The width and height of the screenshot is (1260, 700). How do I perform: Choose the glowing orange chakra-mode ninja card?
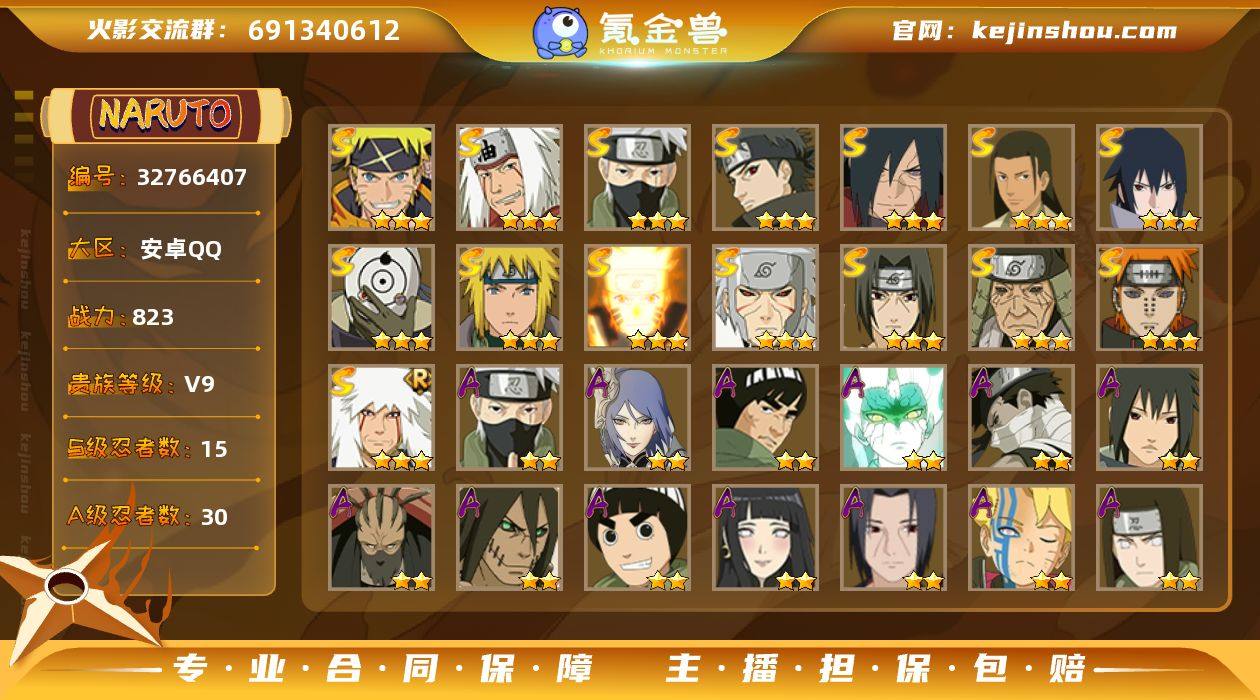(637, 298)
